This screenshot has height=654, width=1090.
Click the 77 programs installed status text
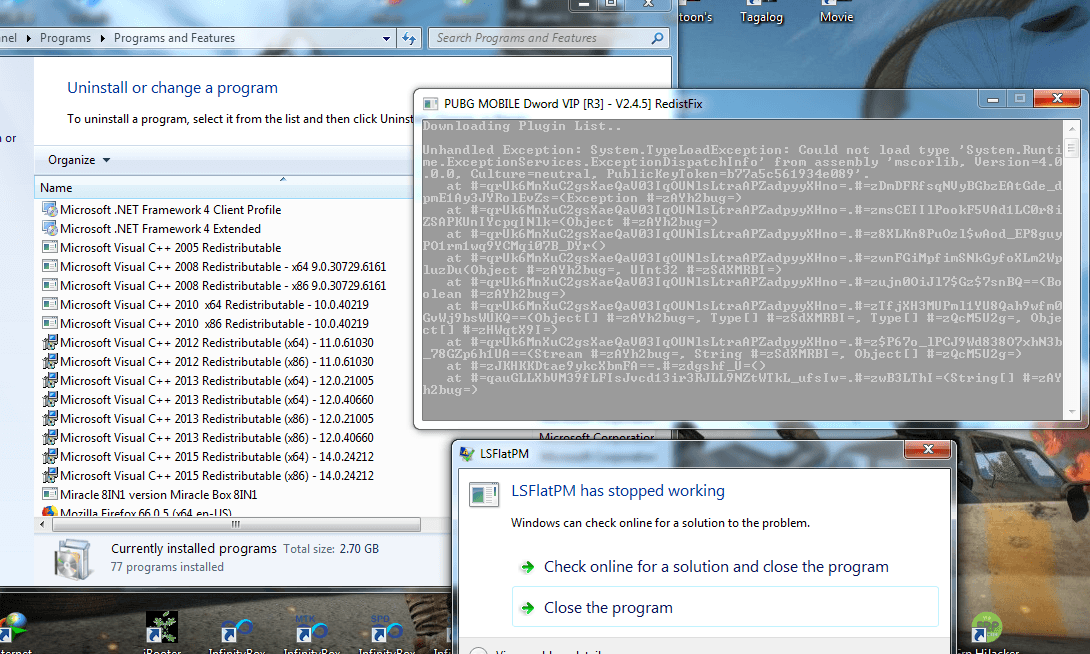[x=167, y=567]
